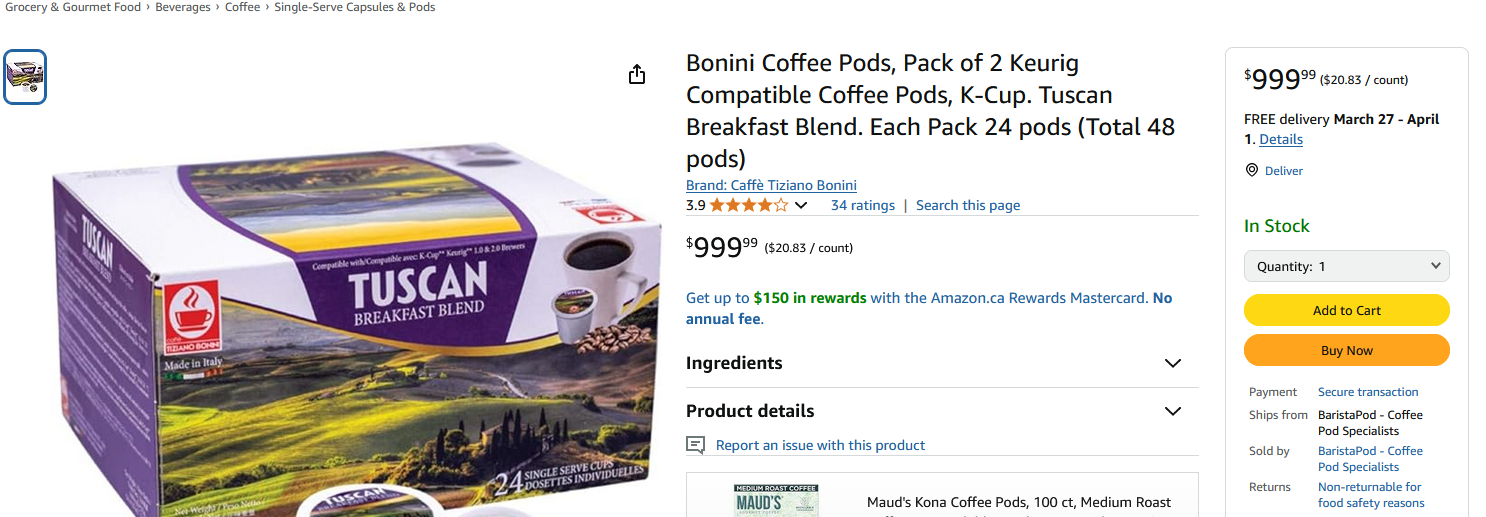1486x517 pixels.
Task: Navigate to Coffee breadcrumb category
Action: pos(242,7)
